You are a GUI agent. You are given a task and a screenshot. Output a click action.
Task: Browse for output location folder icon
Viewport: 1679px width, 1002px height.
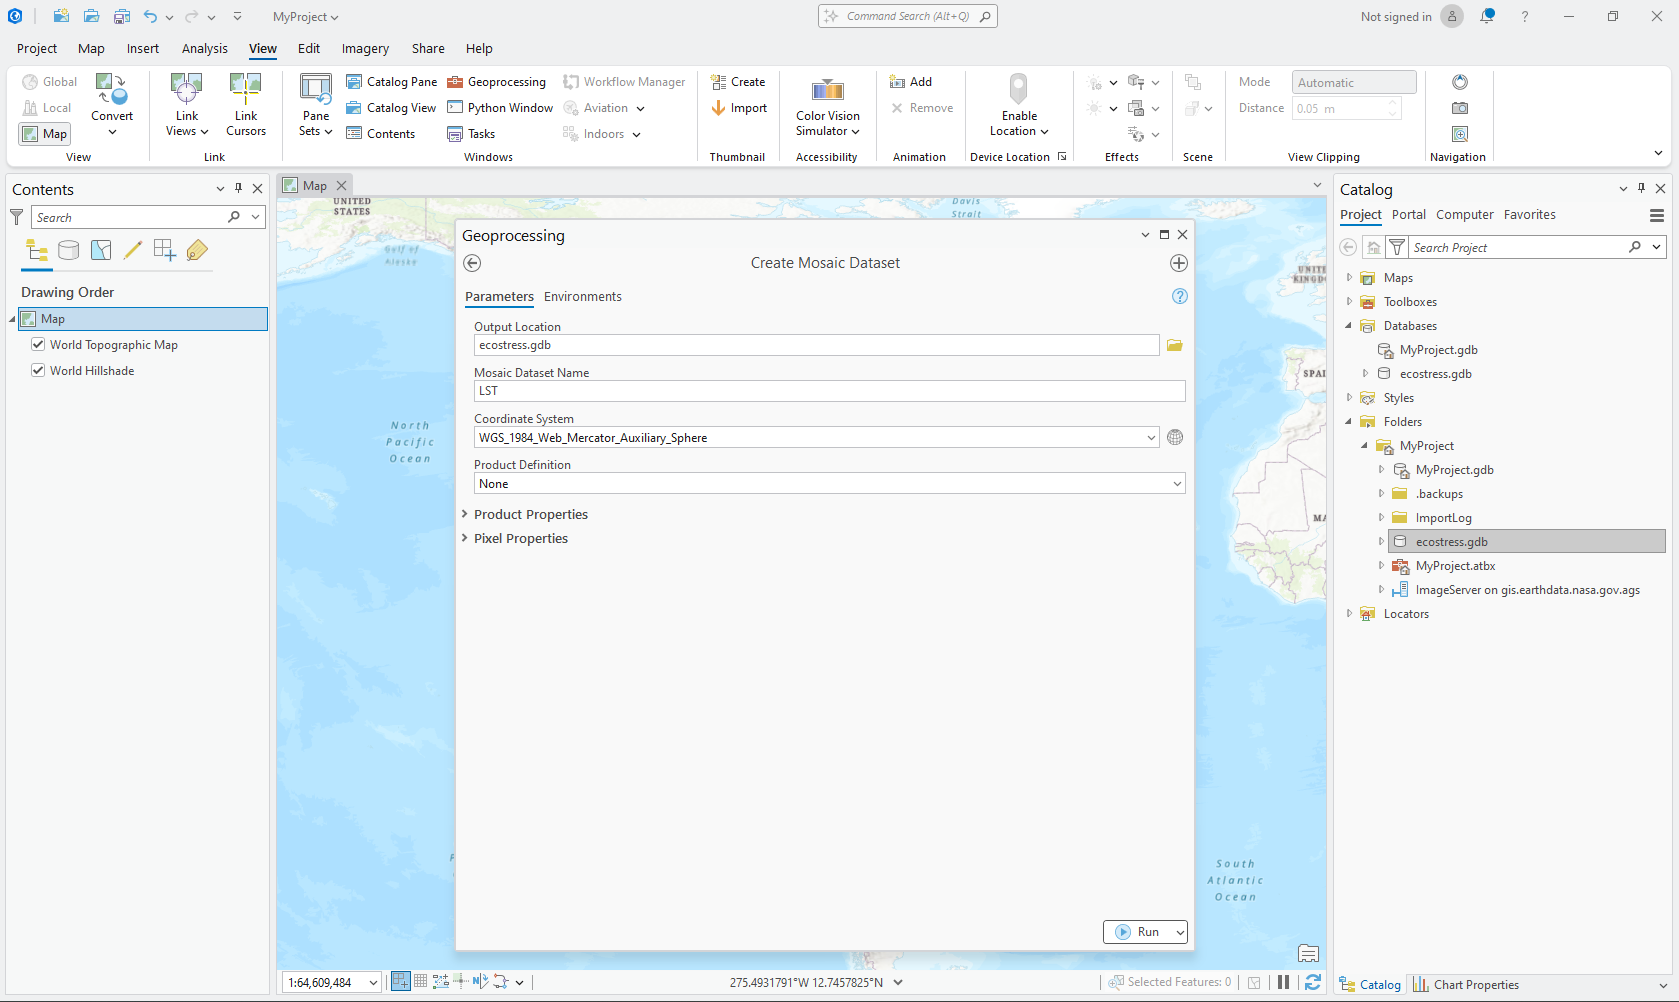coord(1174,345)
